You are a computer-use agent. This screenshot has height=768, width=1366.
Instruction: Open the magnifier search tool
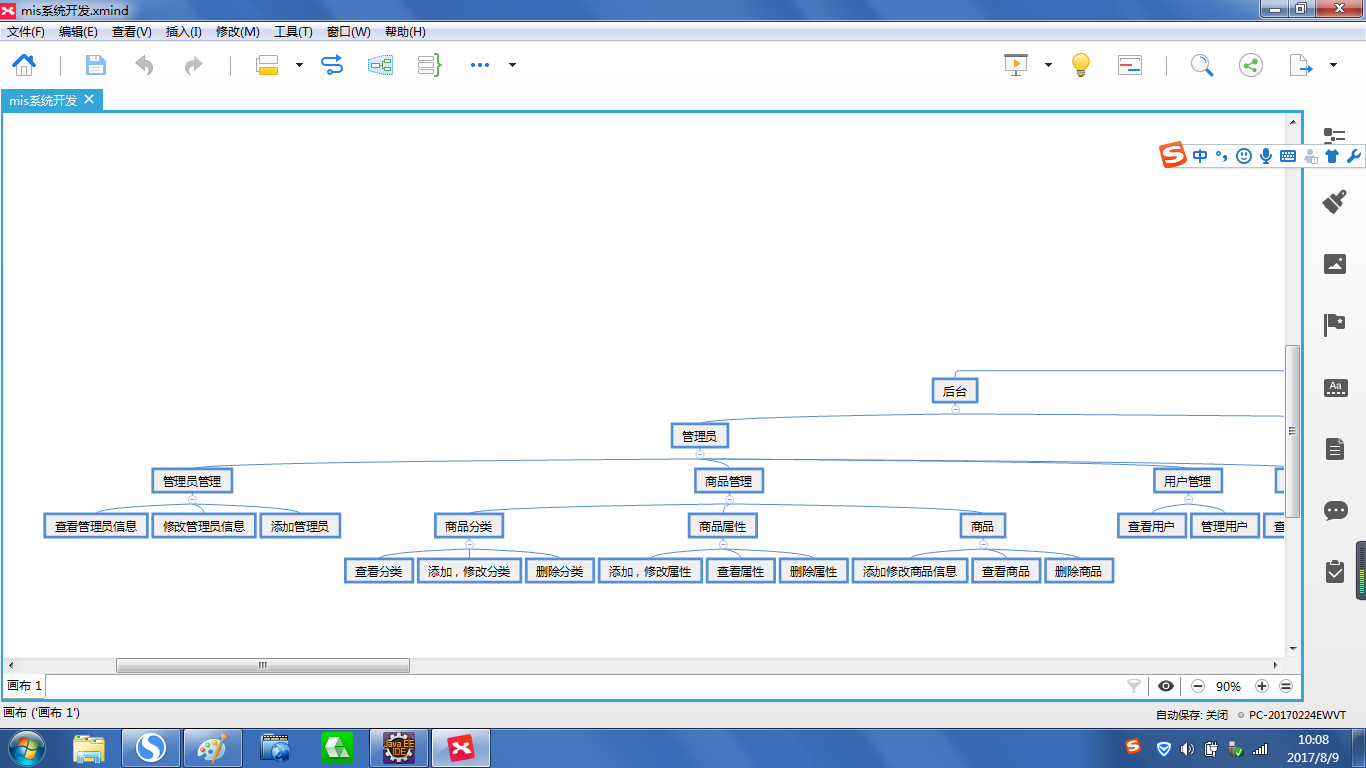1202,65
